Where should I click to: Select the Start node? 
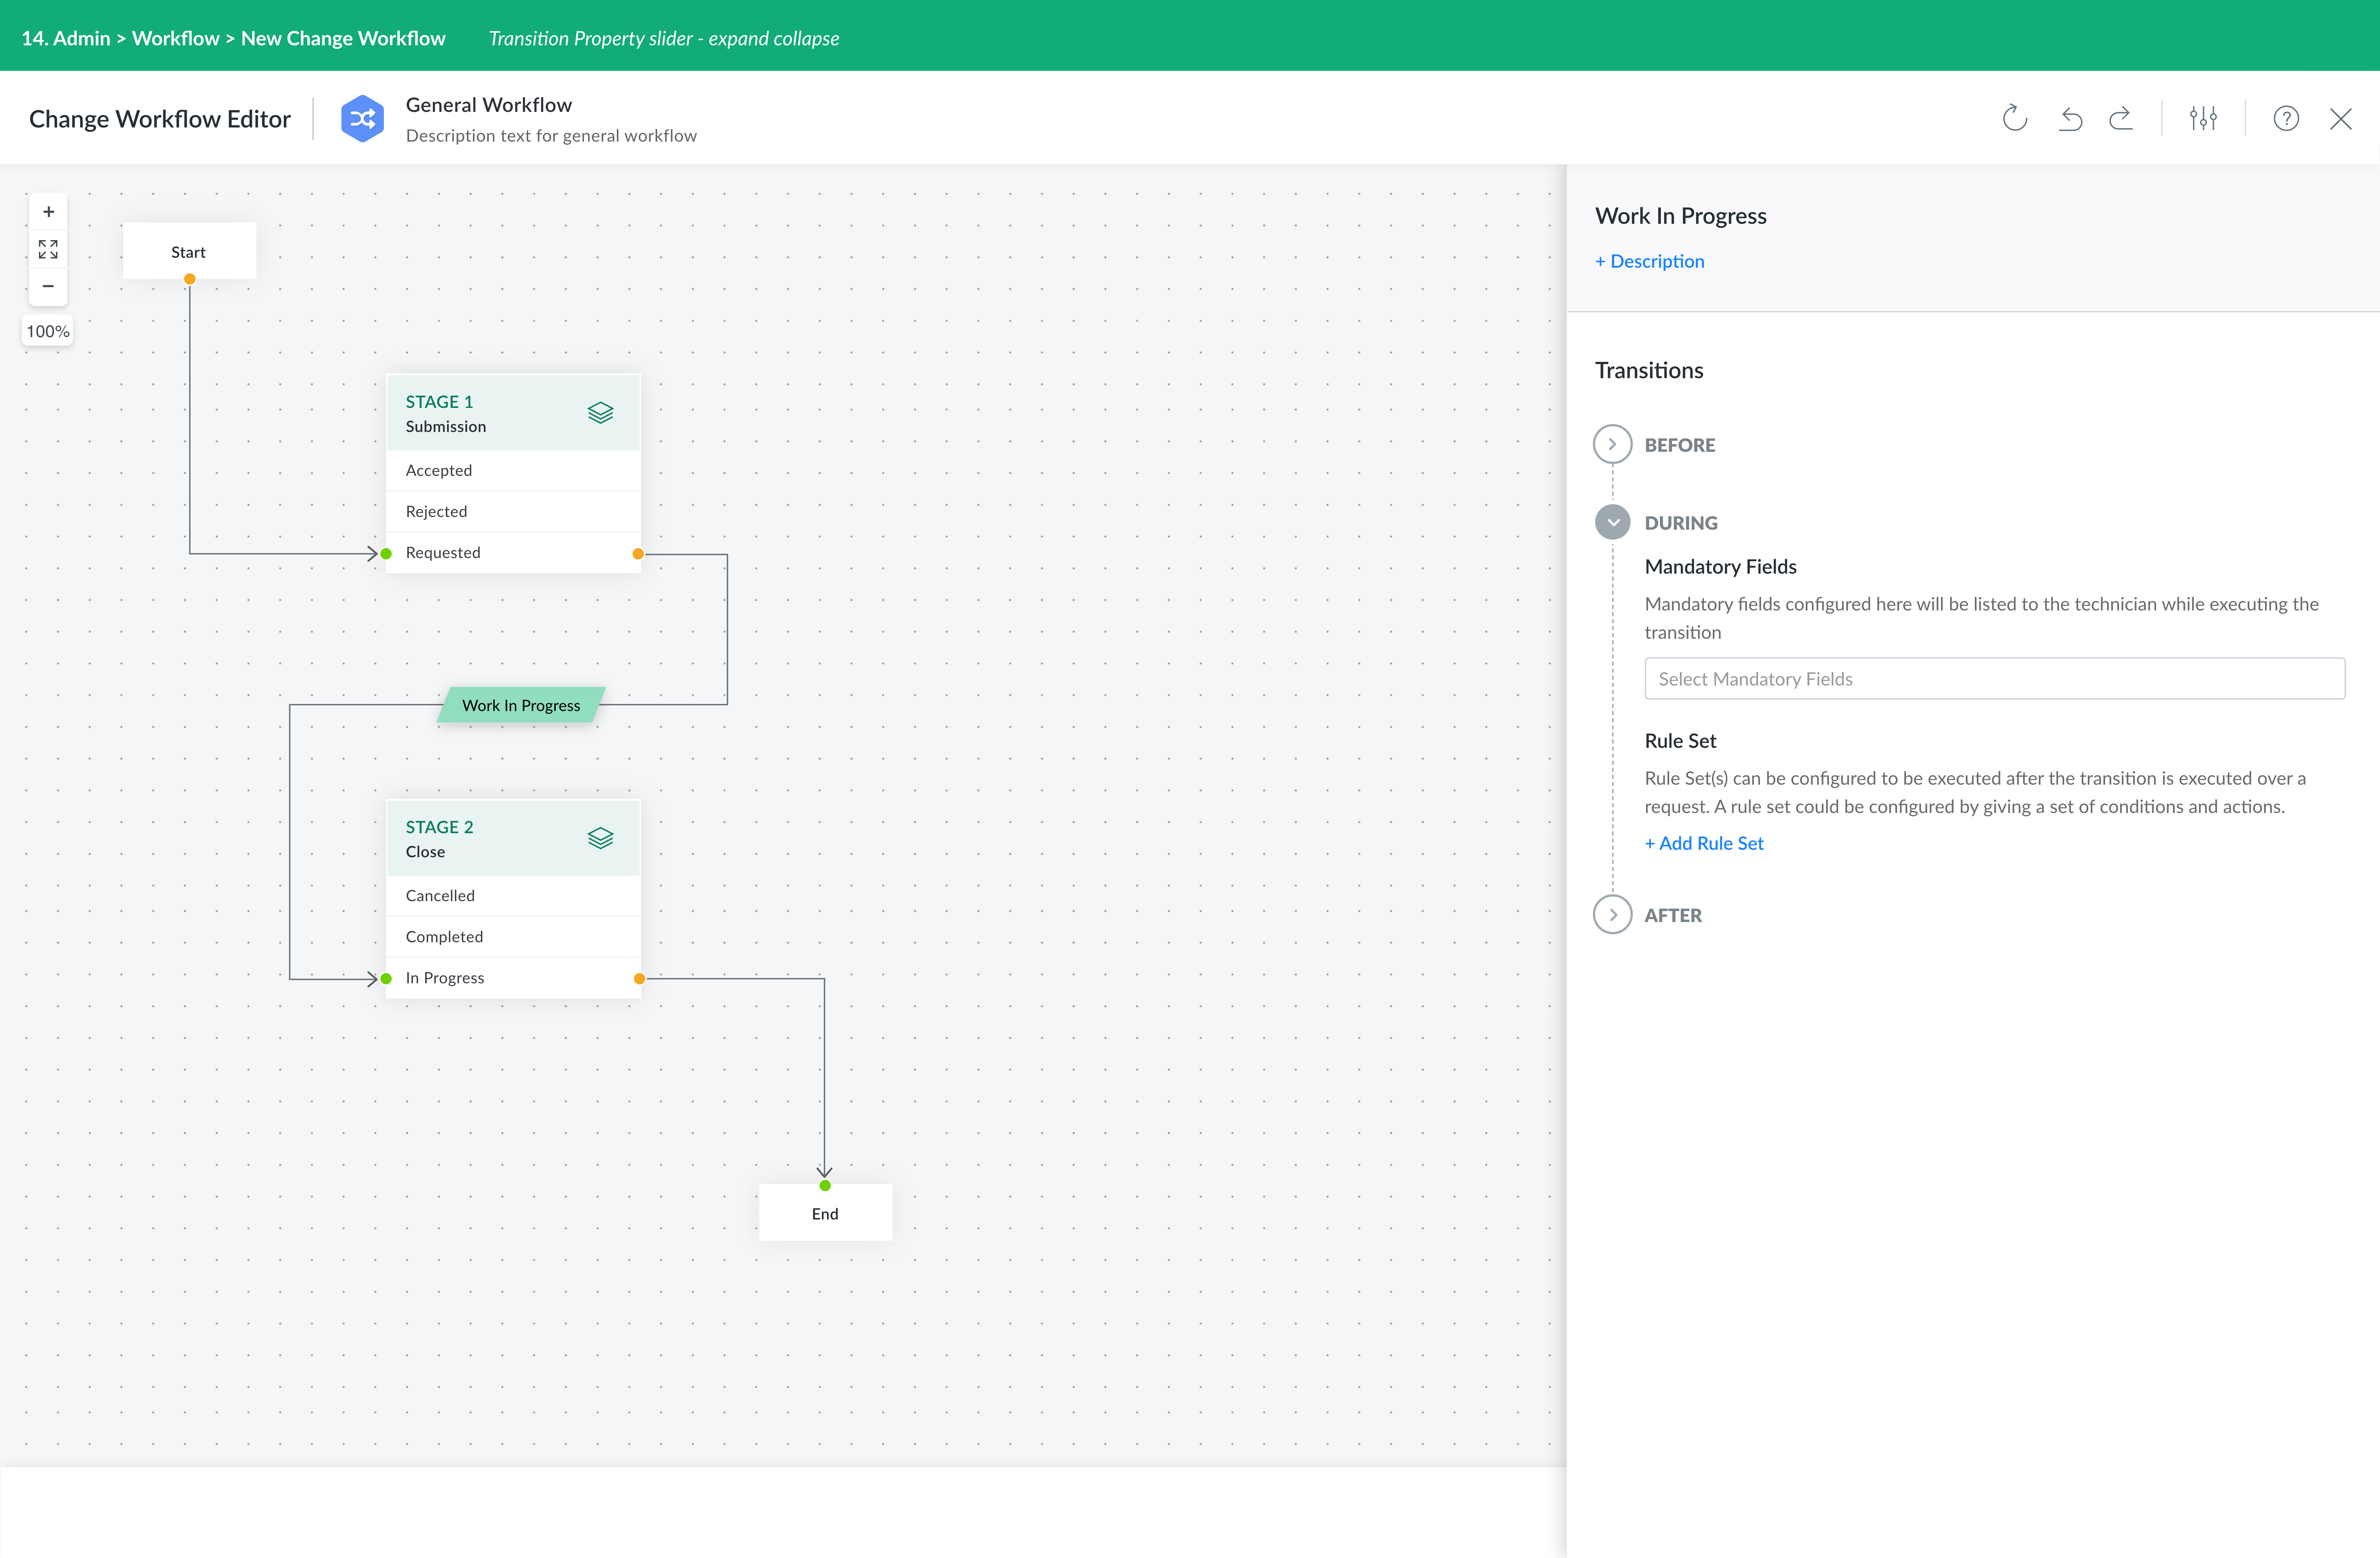[x=189, y=251]
